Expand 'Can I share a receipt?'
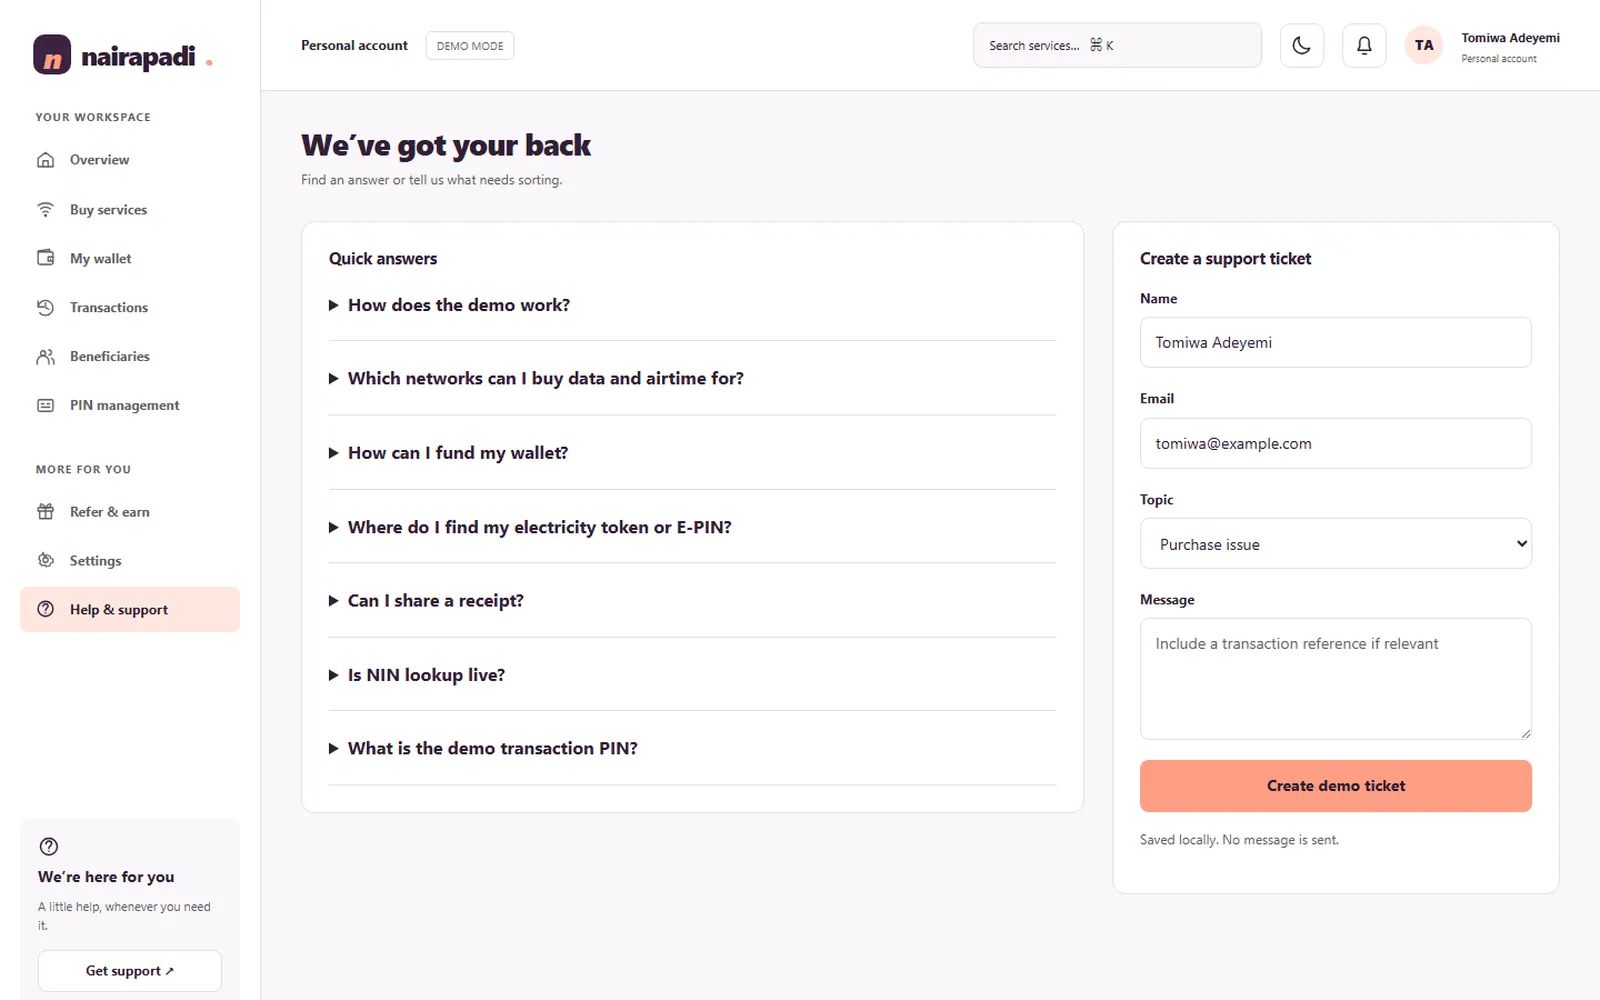Image resolution: width=1600 pixels, height=1000 pixels. click(692, 601)
